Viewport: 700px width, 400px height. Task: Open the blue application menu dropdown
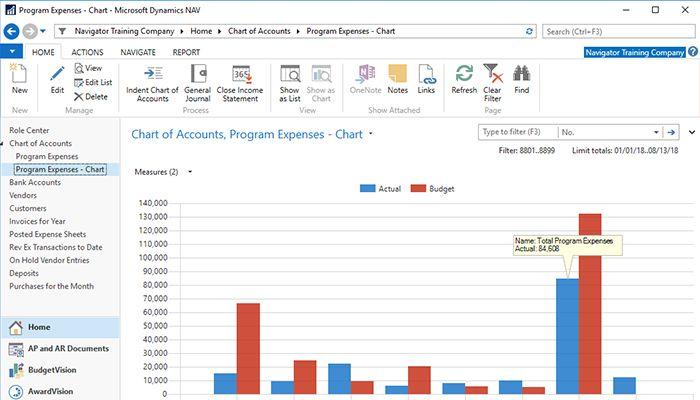click(12, 51)
